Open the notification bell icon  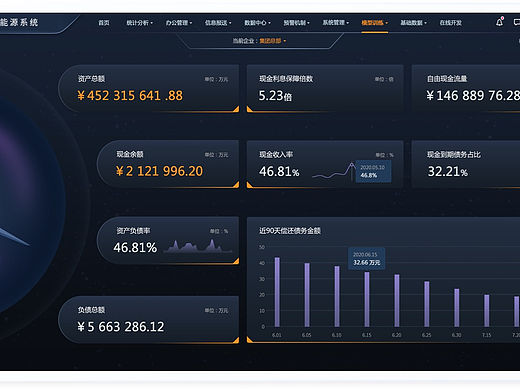point(499,22)
